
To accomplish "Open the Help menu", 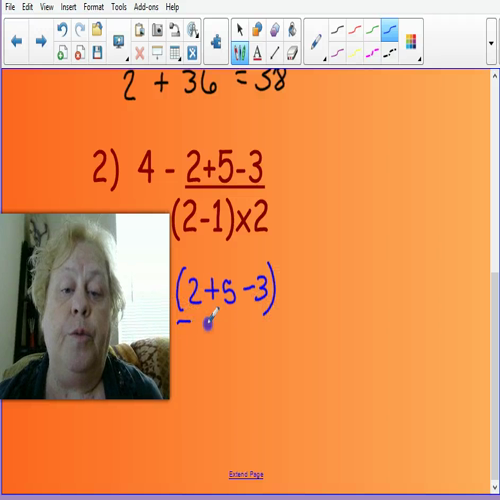I will 172,7.
